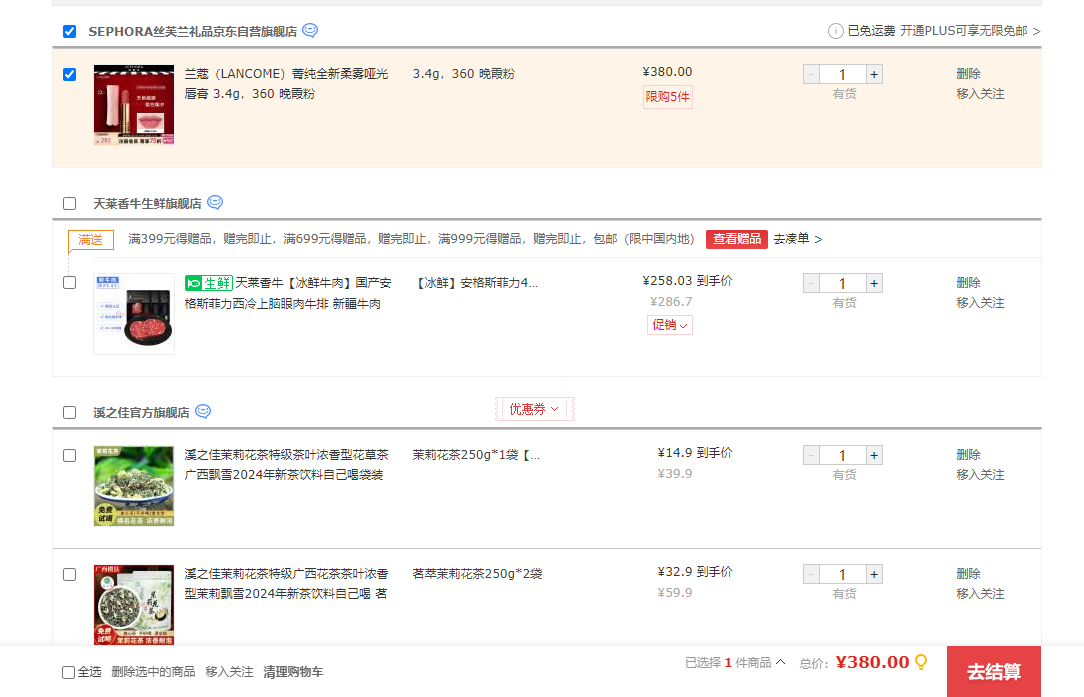Click the lightbulb icon beside total price

tap(922, 662)
